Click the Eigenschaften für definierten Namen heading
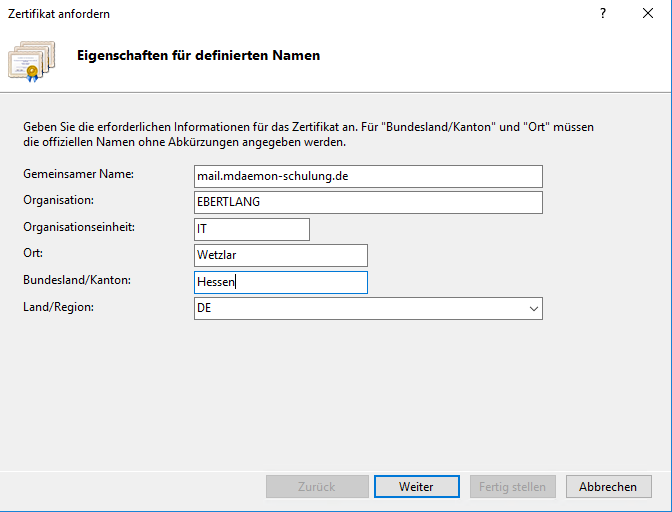 (198, 56)
